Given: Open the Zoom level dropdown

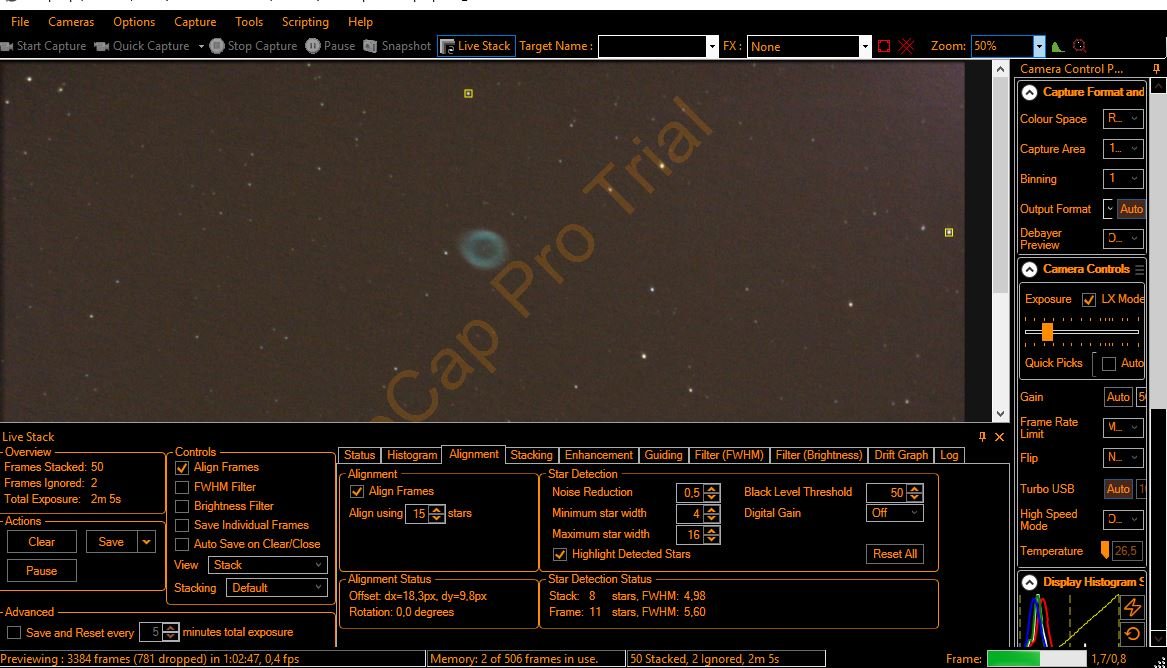Looking at the screenshot, I should pos(1039,46).
